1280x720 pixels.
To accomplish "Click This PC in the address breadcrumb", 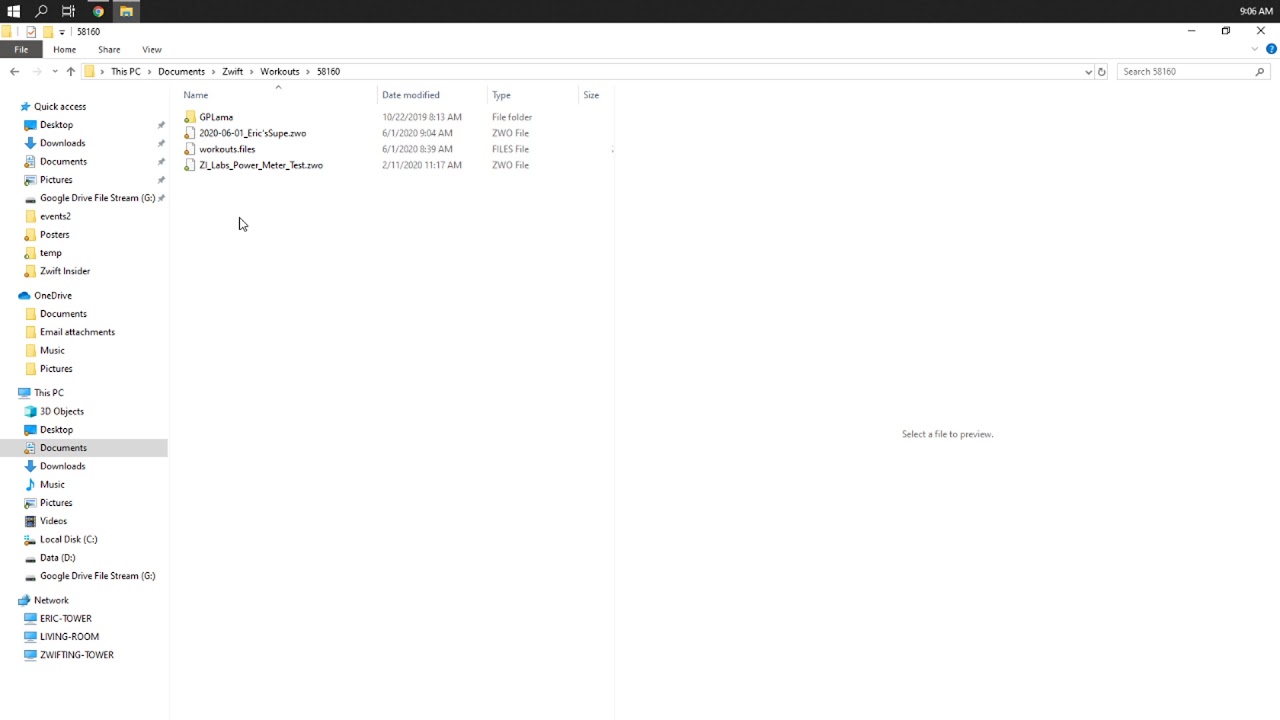I will click(x=126, y=72).
